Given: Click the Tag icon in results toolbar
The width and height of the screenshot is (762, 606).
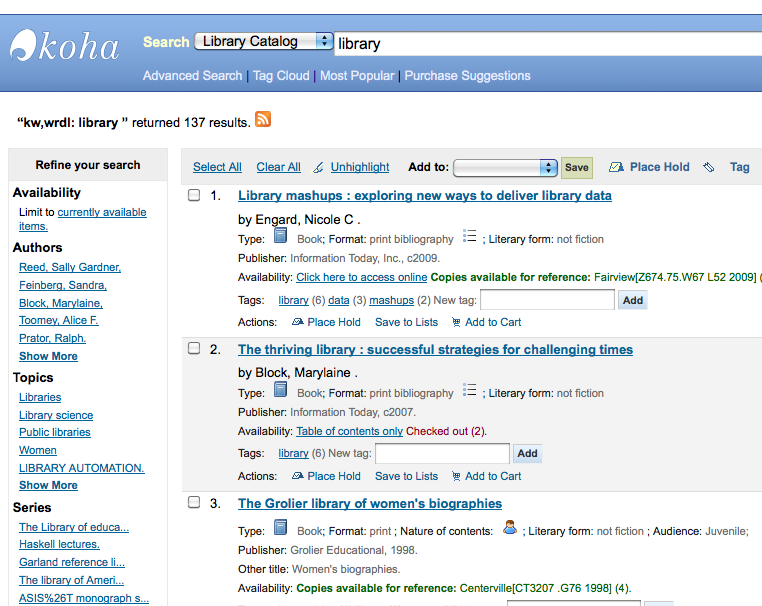Looking at the screenshot, I should coord(709,167).
